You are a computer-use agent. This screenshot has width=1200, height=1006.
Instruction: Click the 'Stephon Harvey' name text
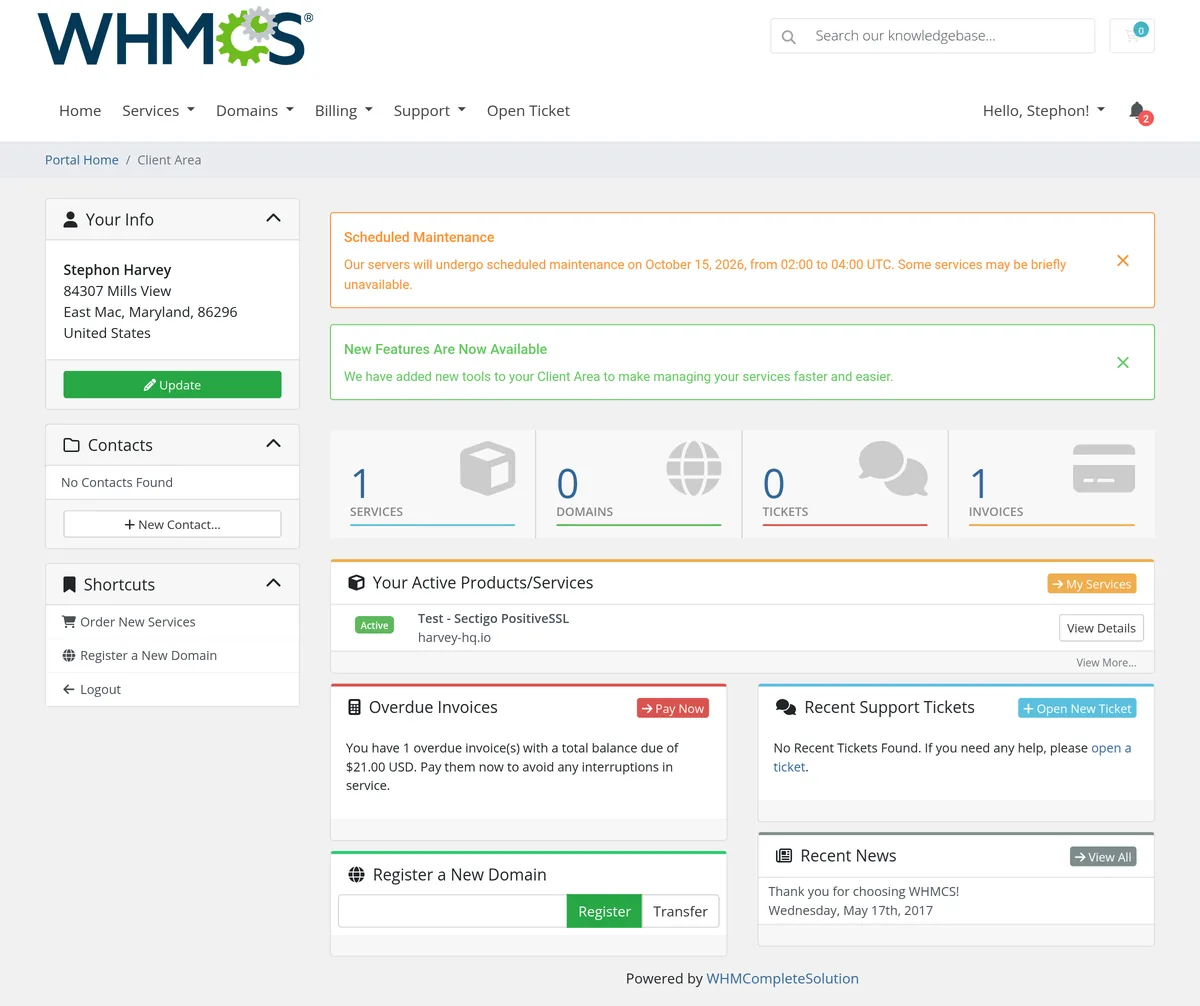tap(117, 270)
